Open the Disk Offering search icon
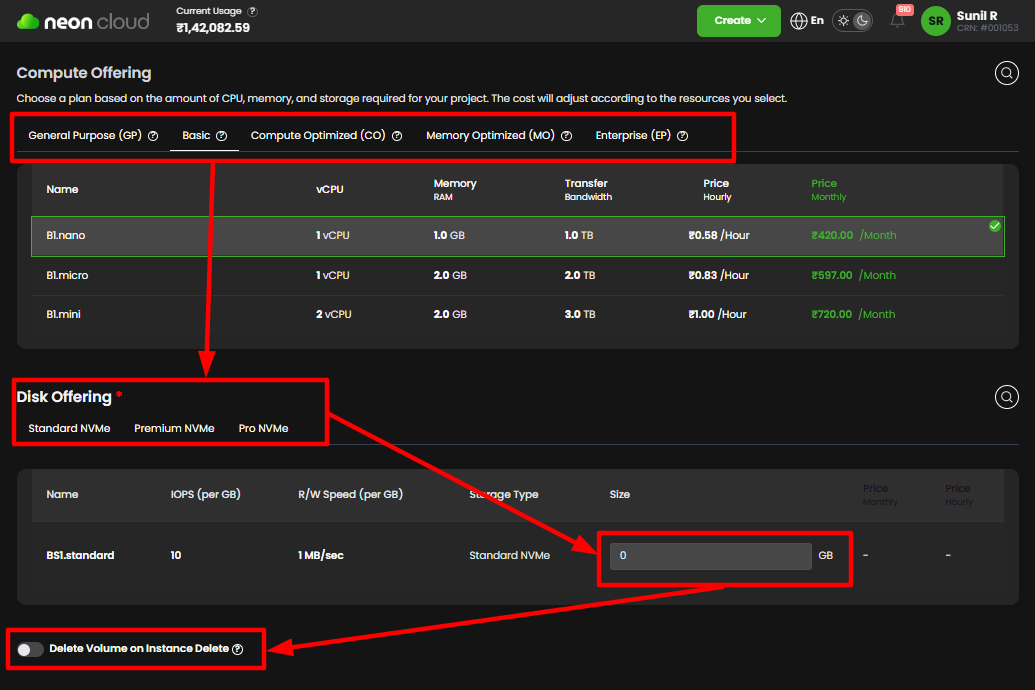The height and width of the screenshot is (690, 1035). coord(1006,397)
